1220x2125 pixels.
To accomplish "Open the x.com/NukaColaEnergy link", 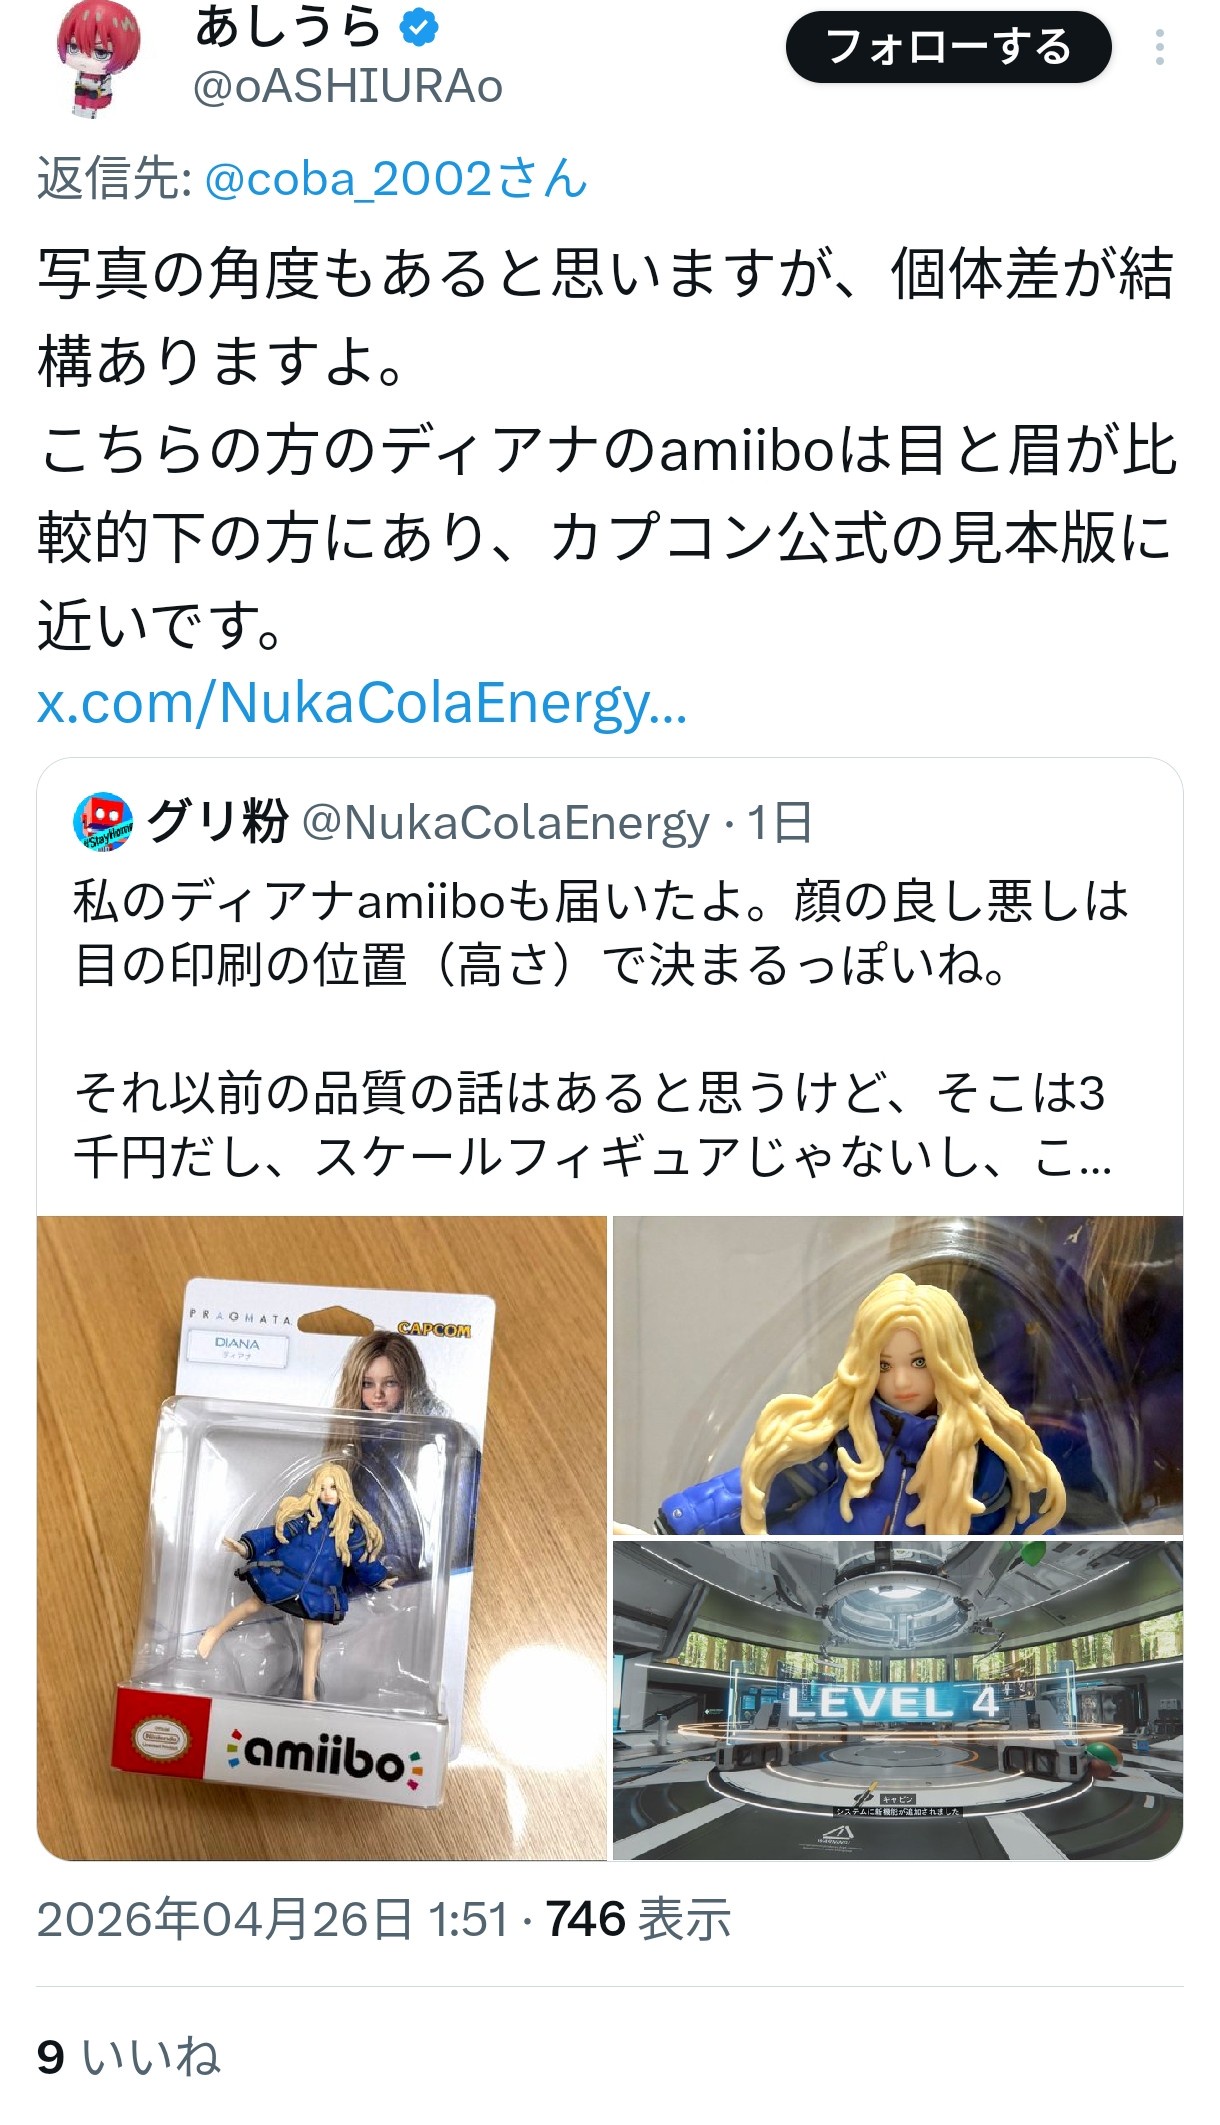I will point(362,702).
